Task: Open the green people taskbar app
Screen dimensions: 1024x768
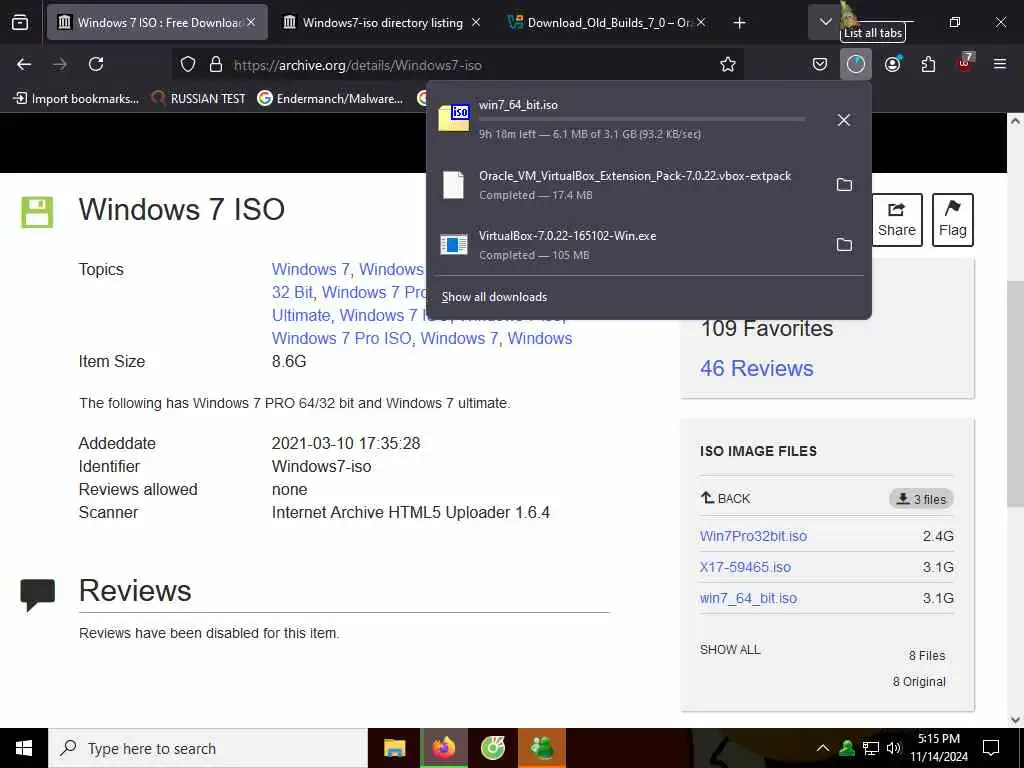Action: coord(541,748)
